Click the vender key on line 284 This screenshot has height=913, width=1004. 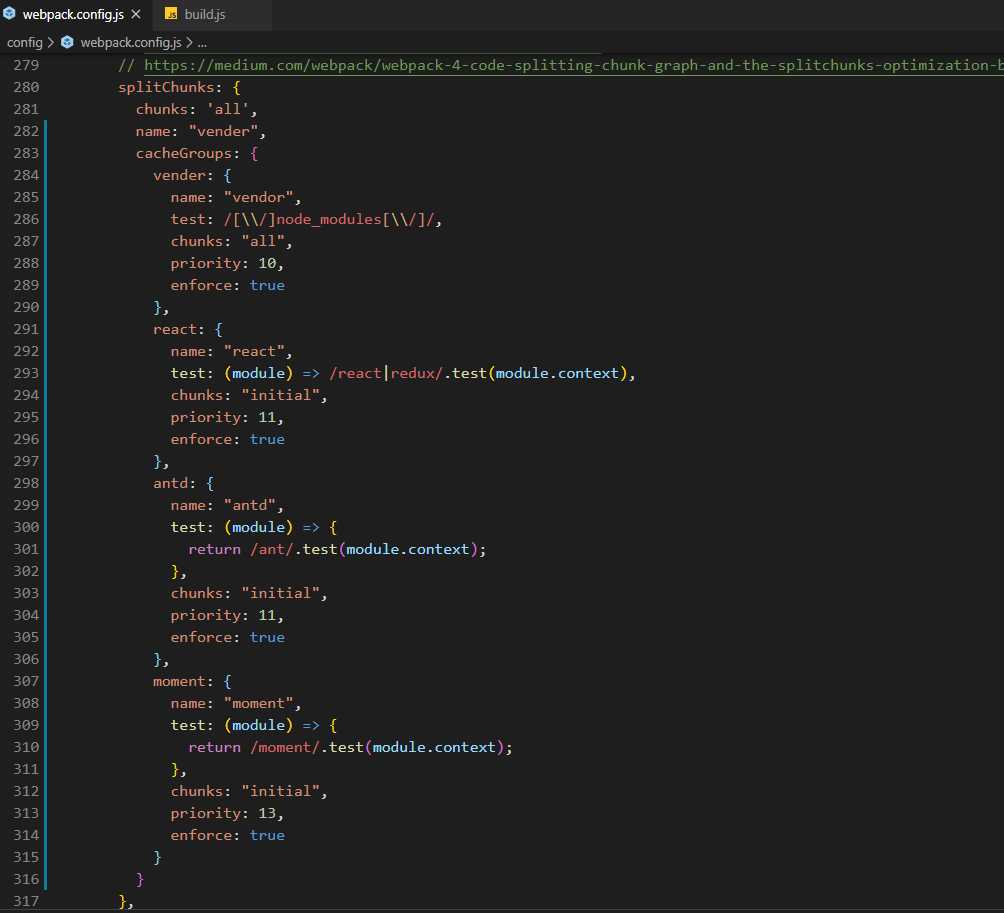(179, 175)
